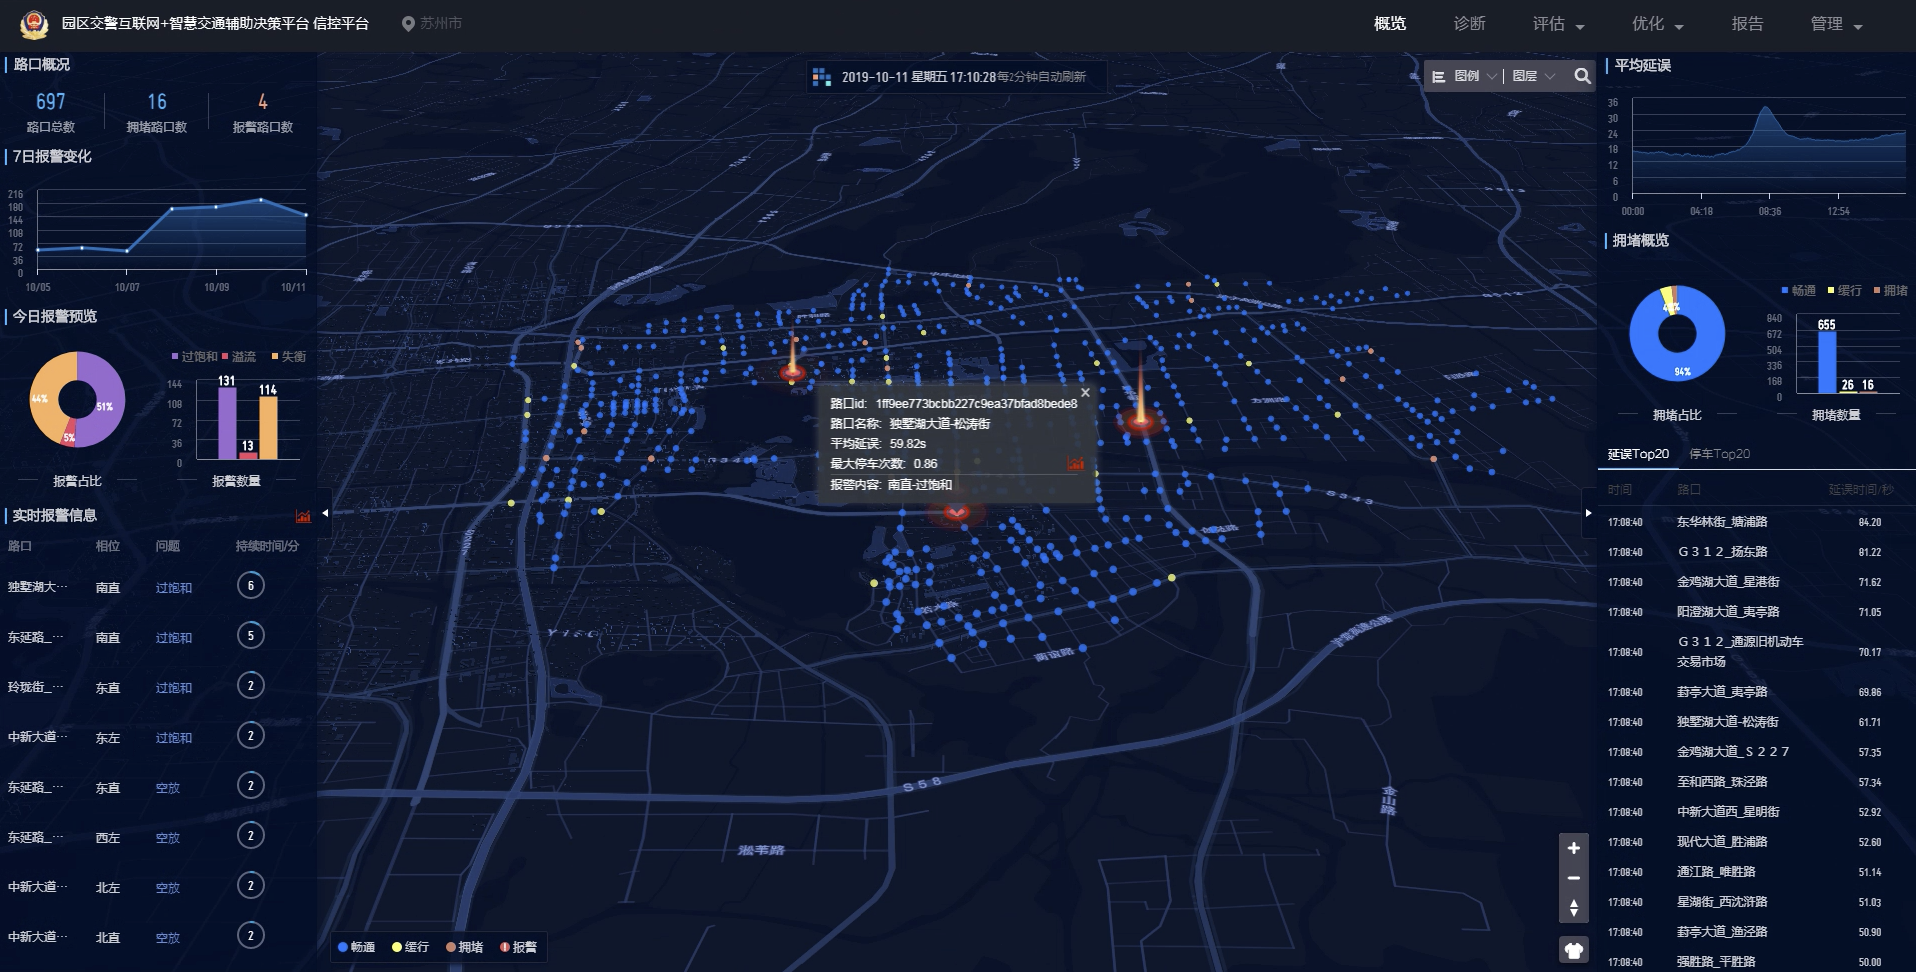
Task: Click the red chart icon in intersection popup
Action: (x=1075, y=464)
